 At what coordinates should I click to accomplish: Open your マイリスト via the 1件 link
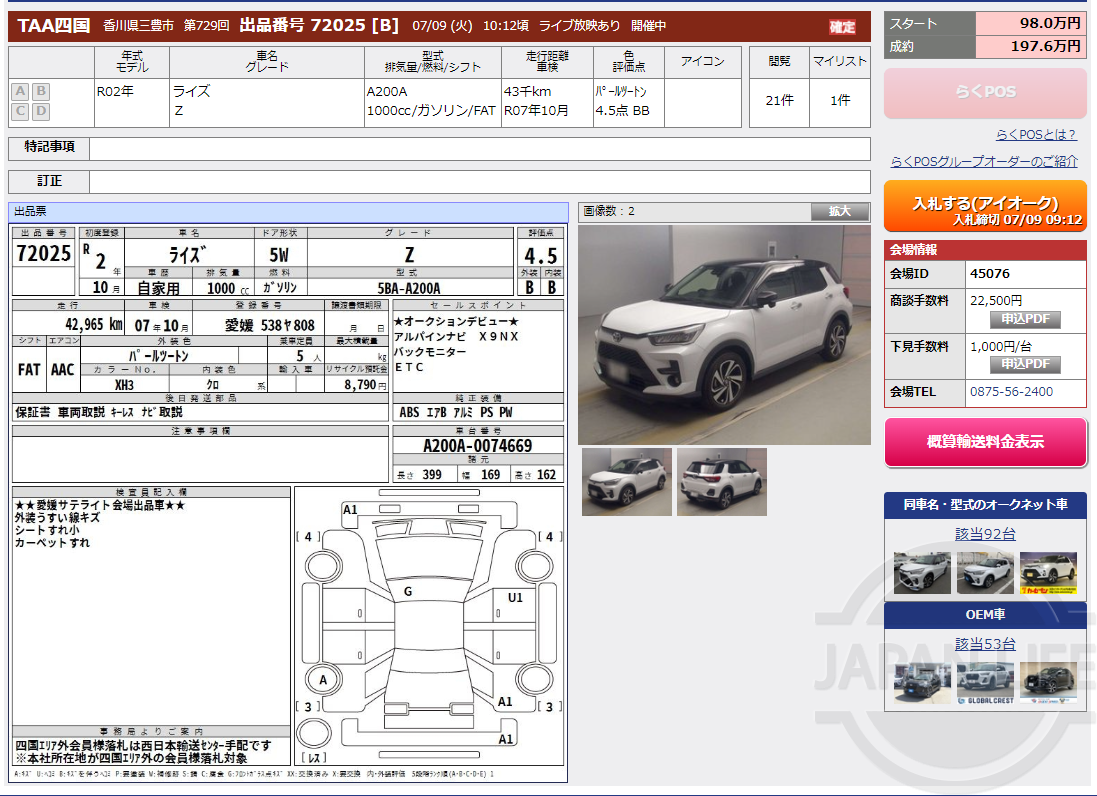click(838, 100)
